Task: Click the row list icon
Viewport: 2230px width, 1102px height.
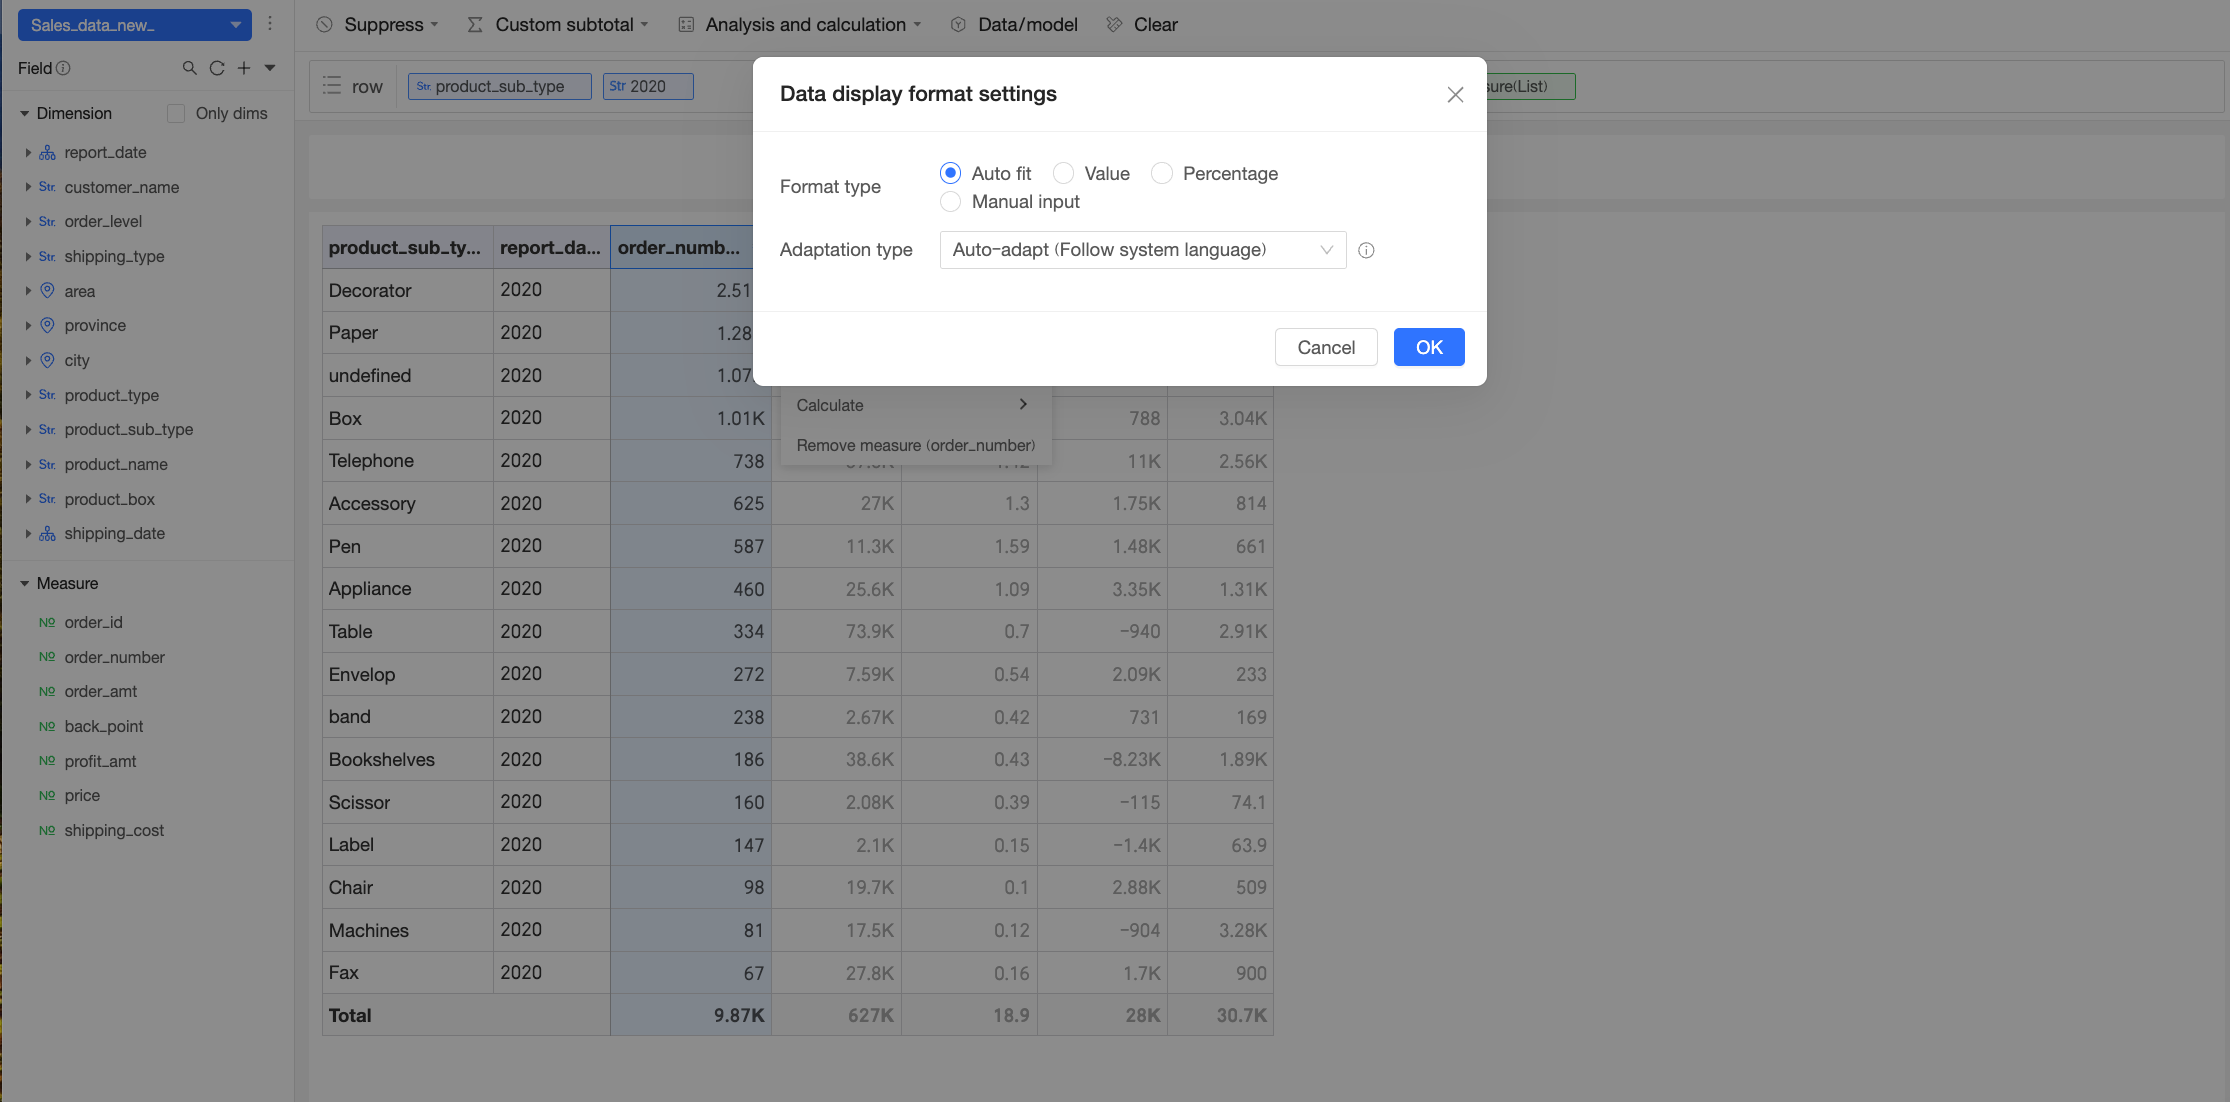Action: pos(332,86)
